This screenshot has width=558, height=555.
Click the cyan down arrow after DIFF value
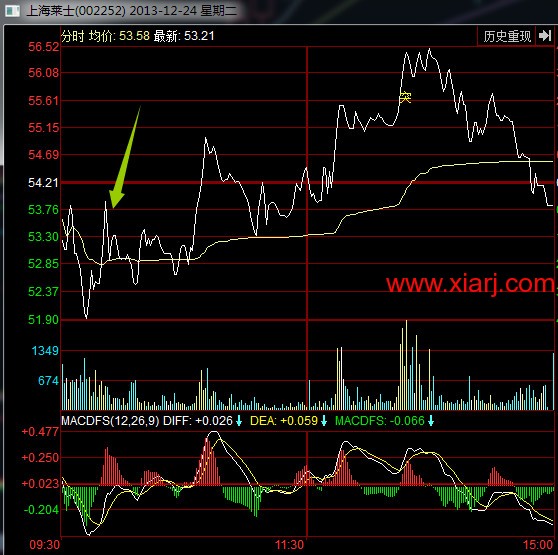239,421
